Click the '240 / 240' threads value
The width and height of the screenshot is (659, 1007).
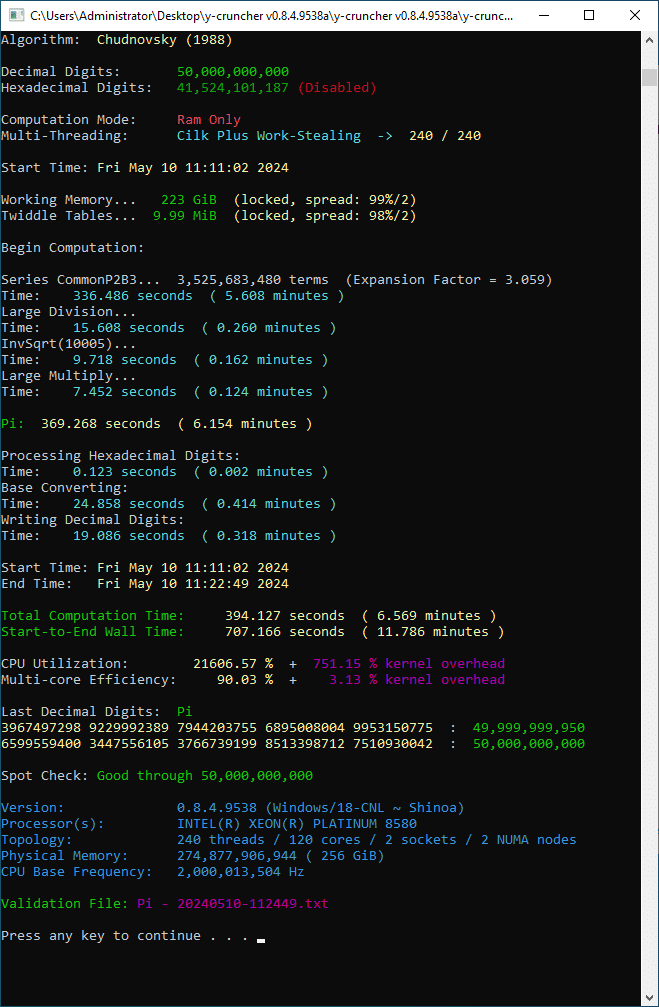444,136
